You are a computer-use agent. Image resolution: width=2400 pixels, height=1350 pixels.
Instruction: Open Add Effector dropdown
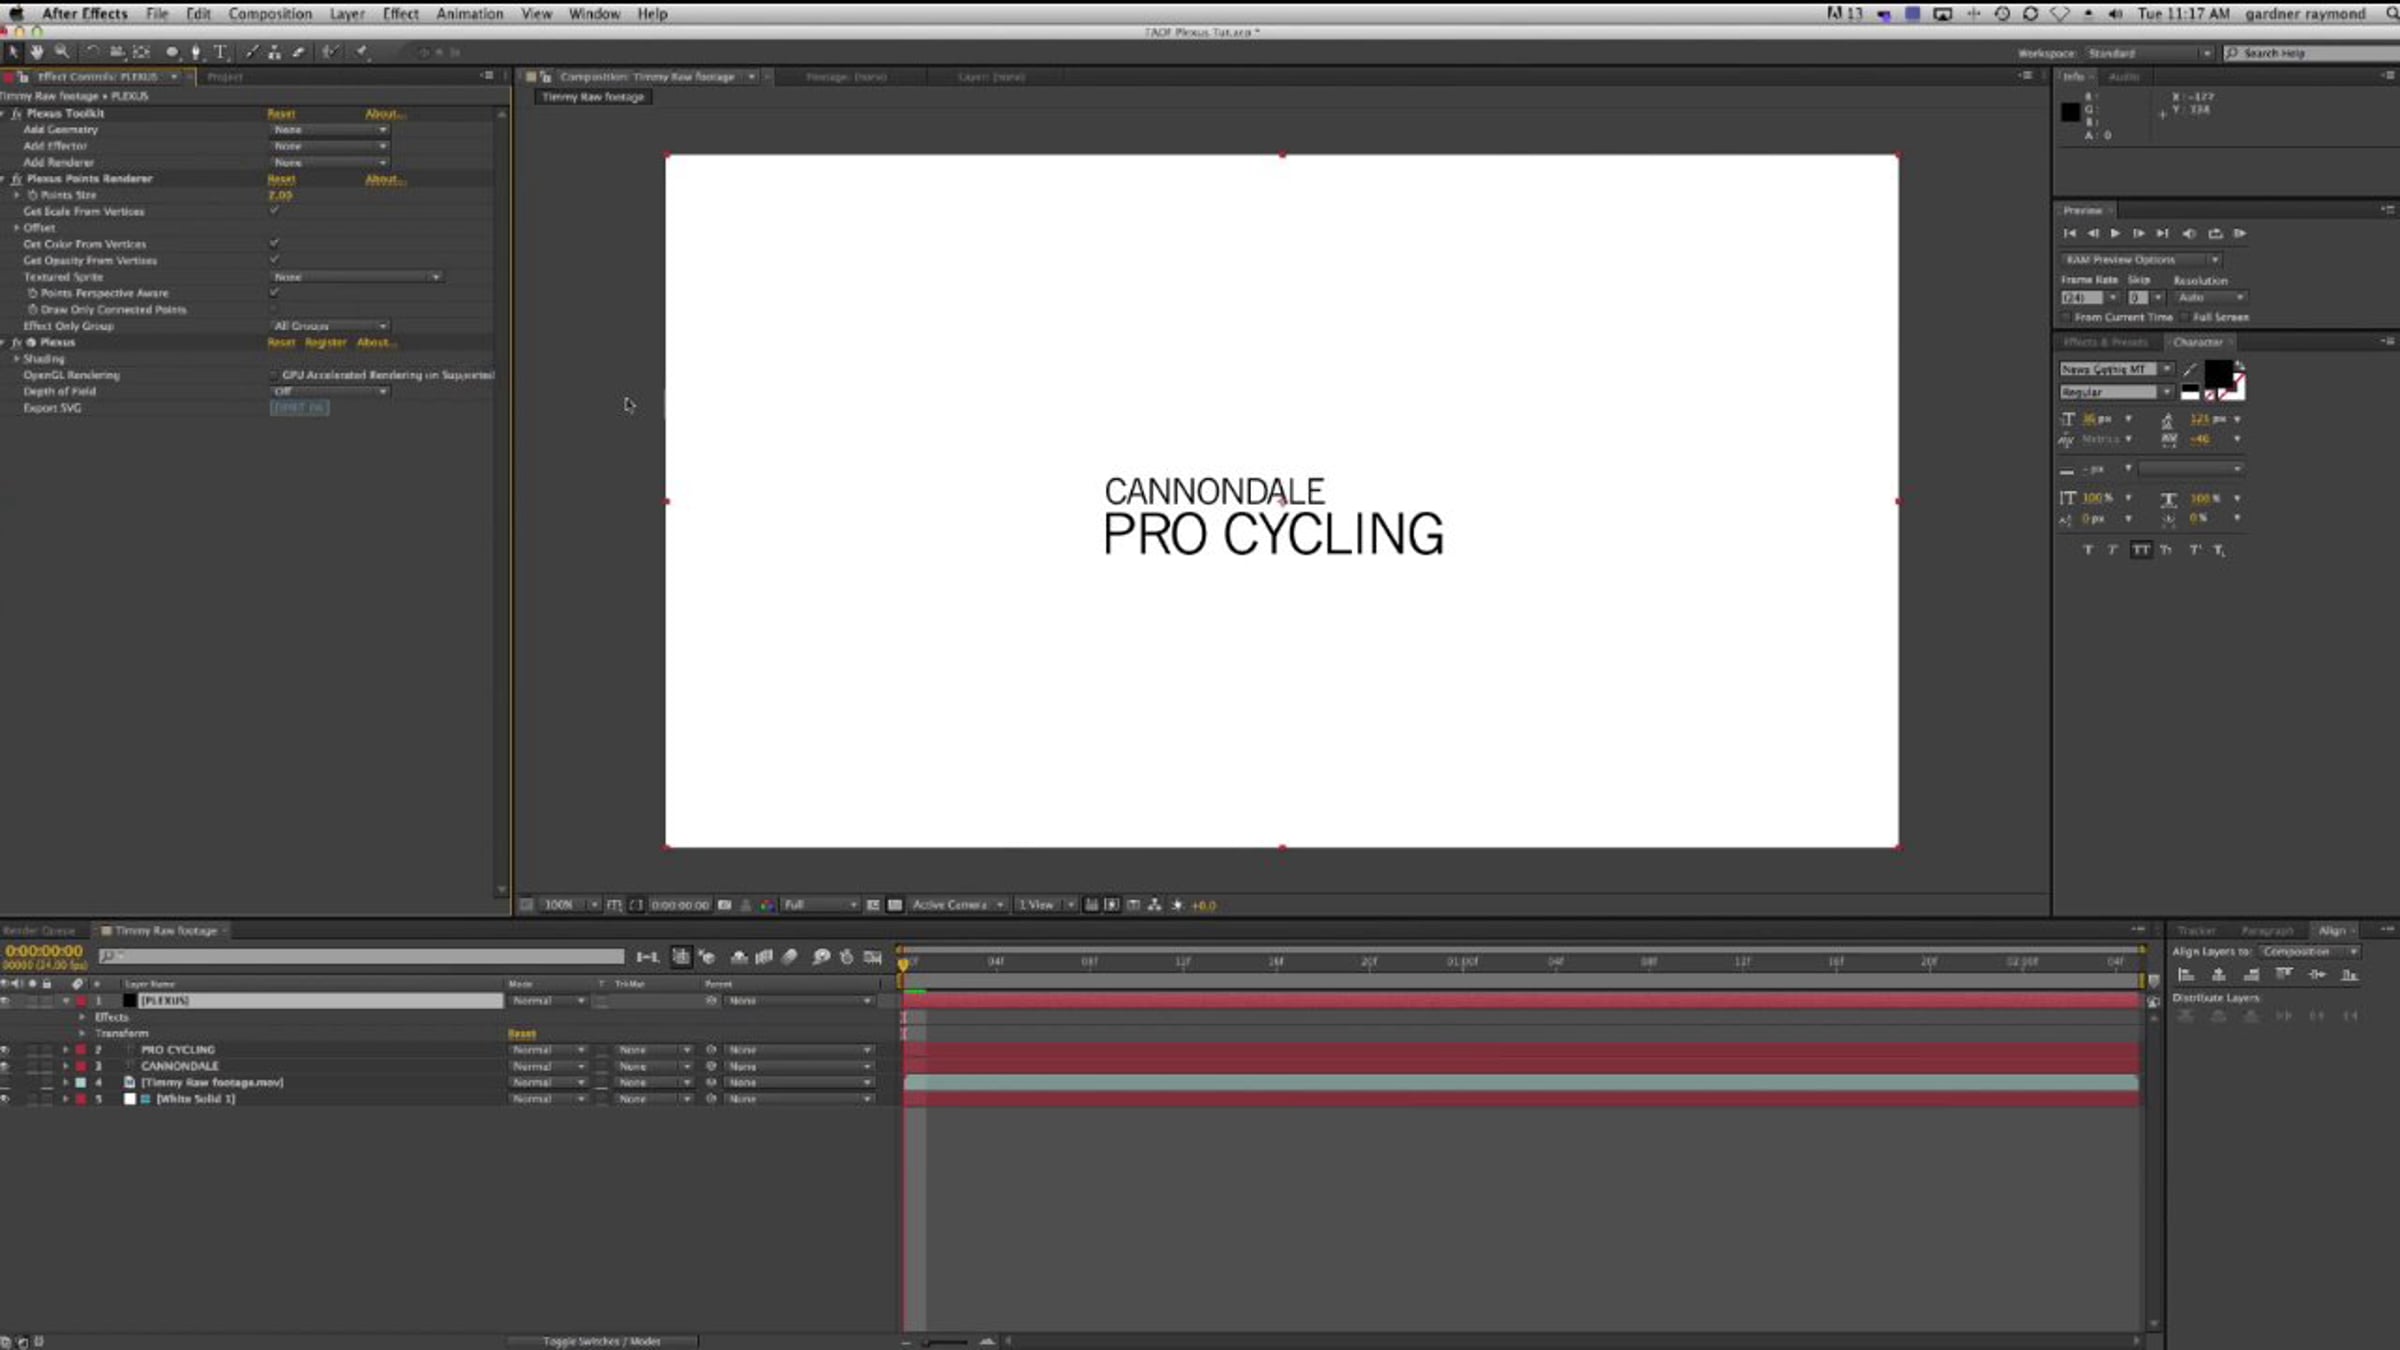coord(330,146)
